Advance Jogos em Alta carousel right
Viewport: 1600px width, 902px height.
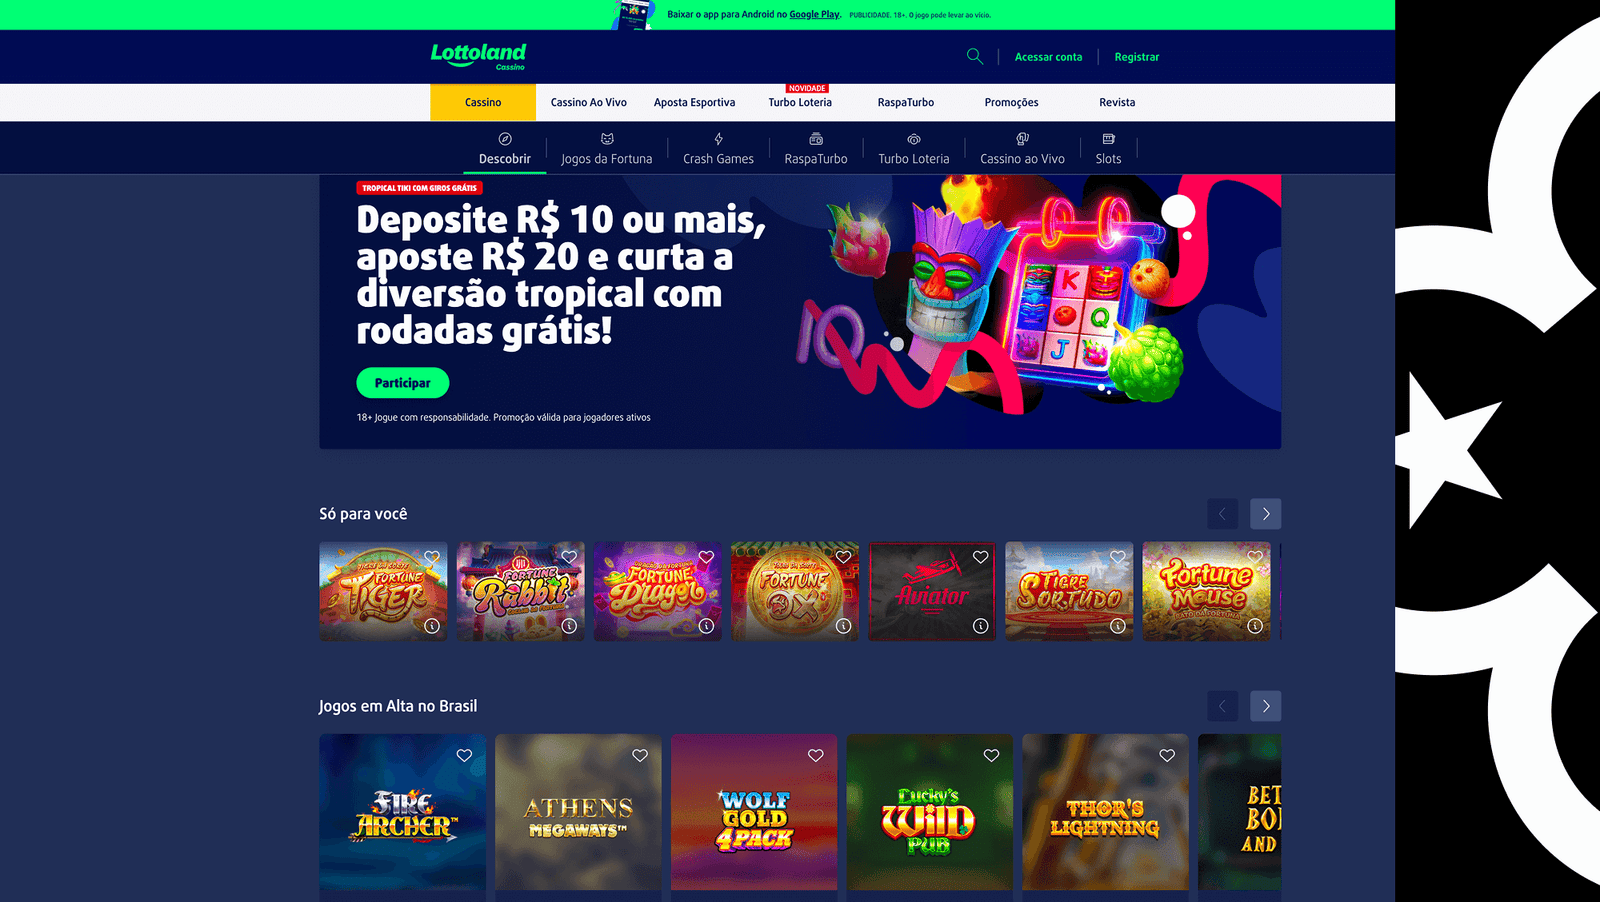(x=1266, y=706)
